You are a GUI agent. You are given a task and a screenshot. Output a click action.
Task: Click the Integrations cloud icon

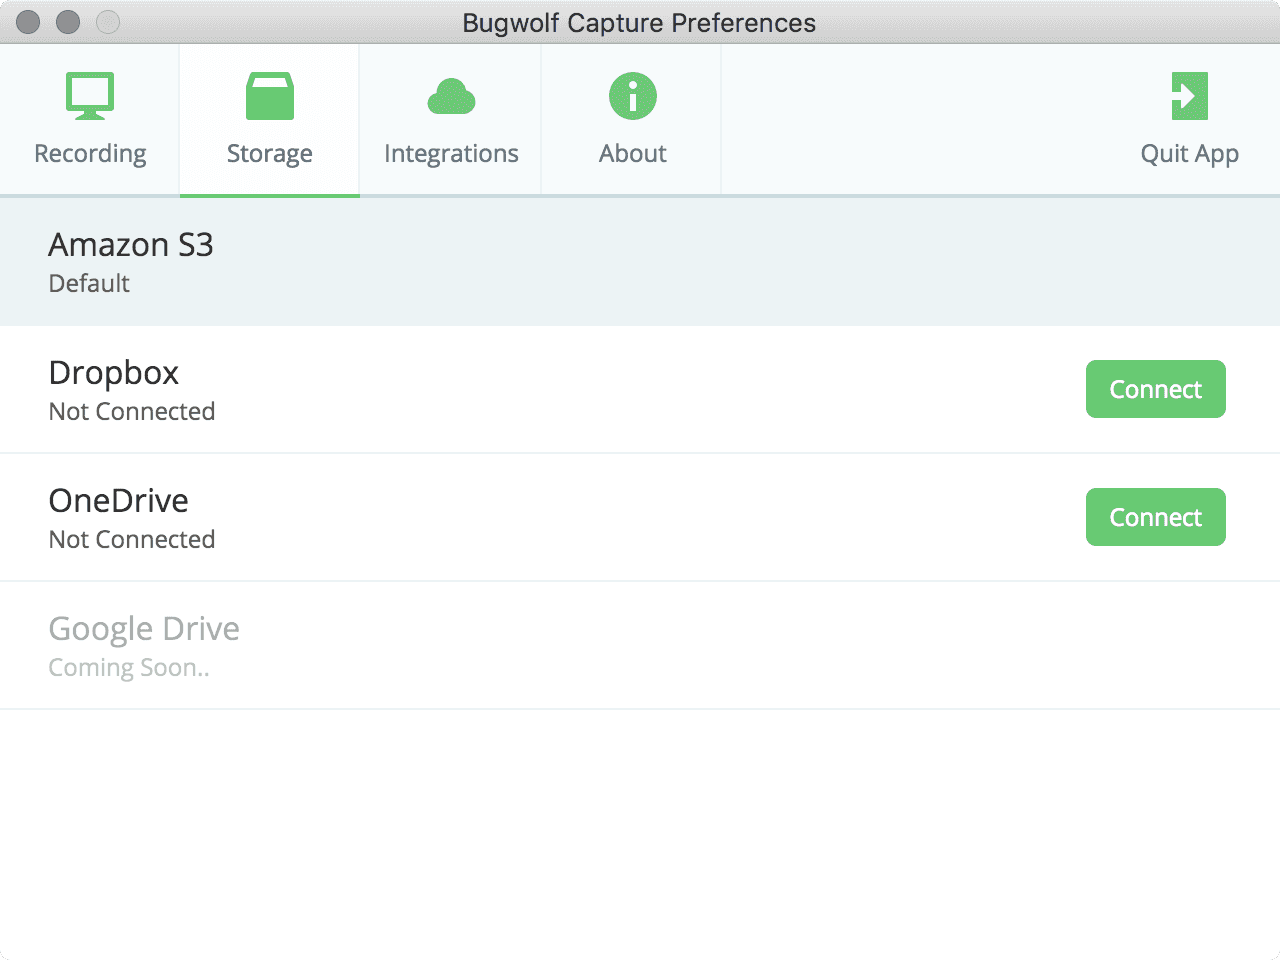click(451, 96)
